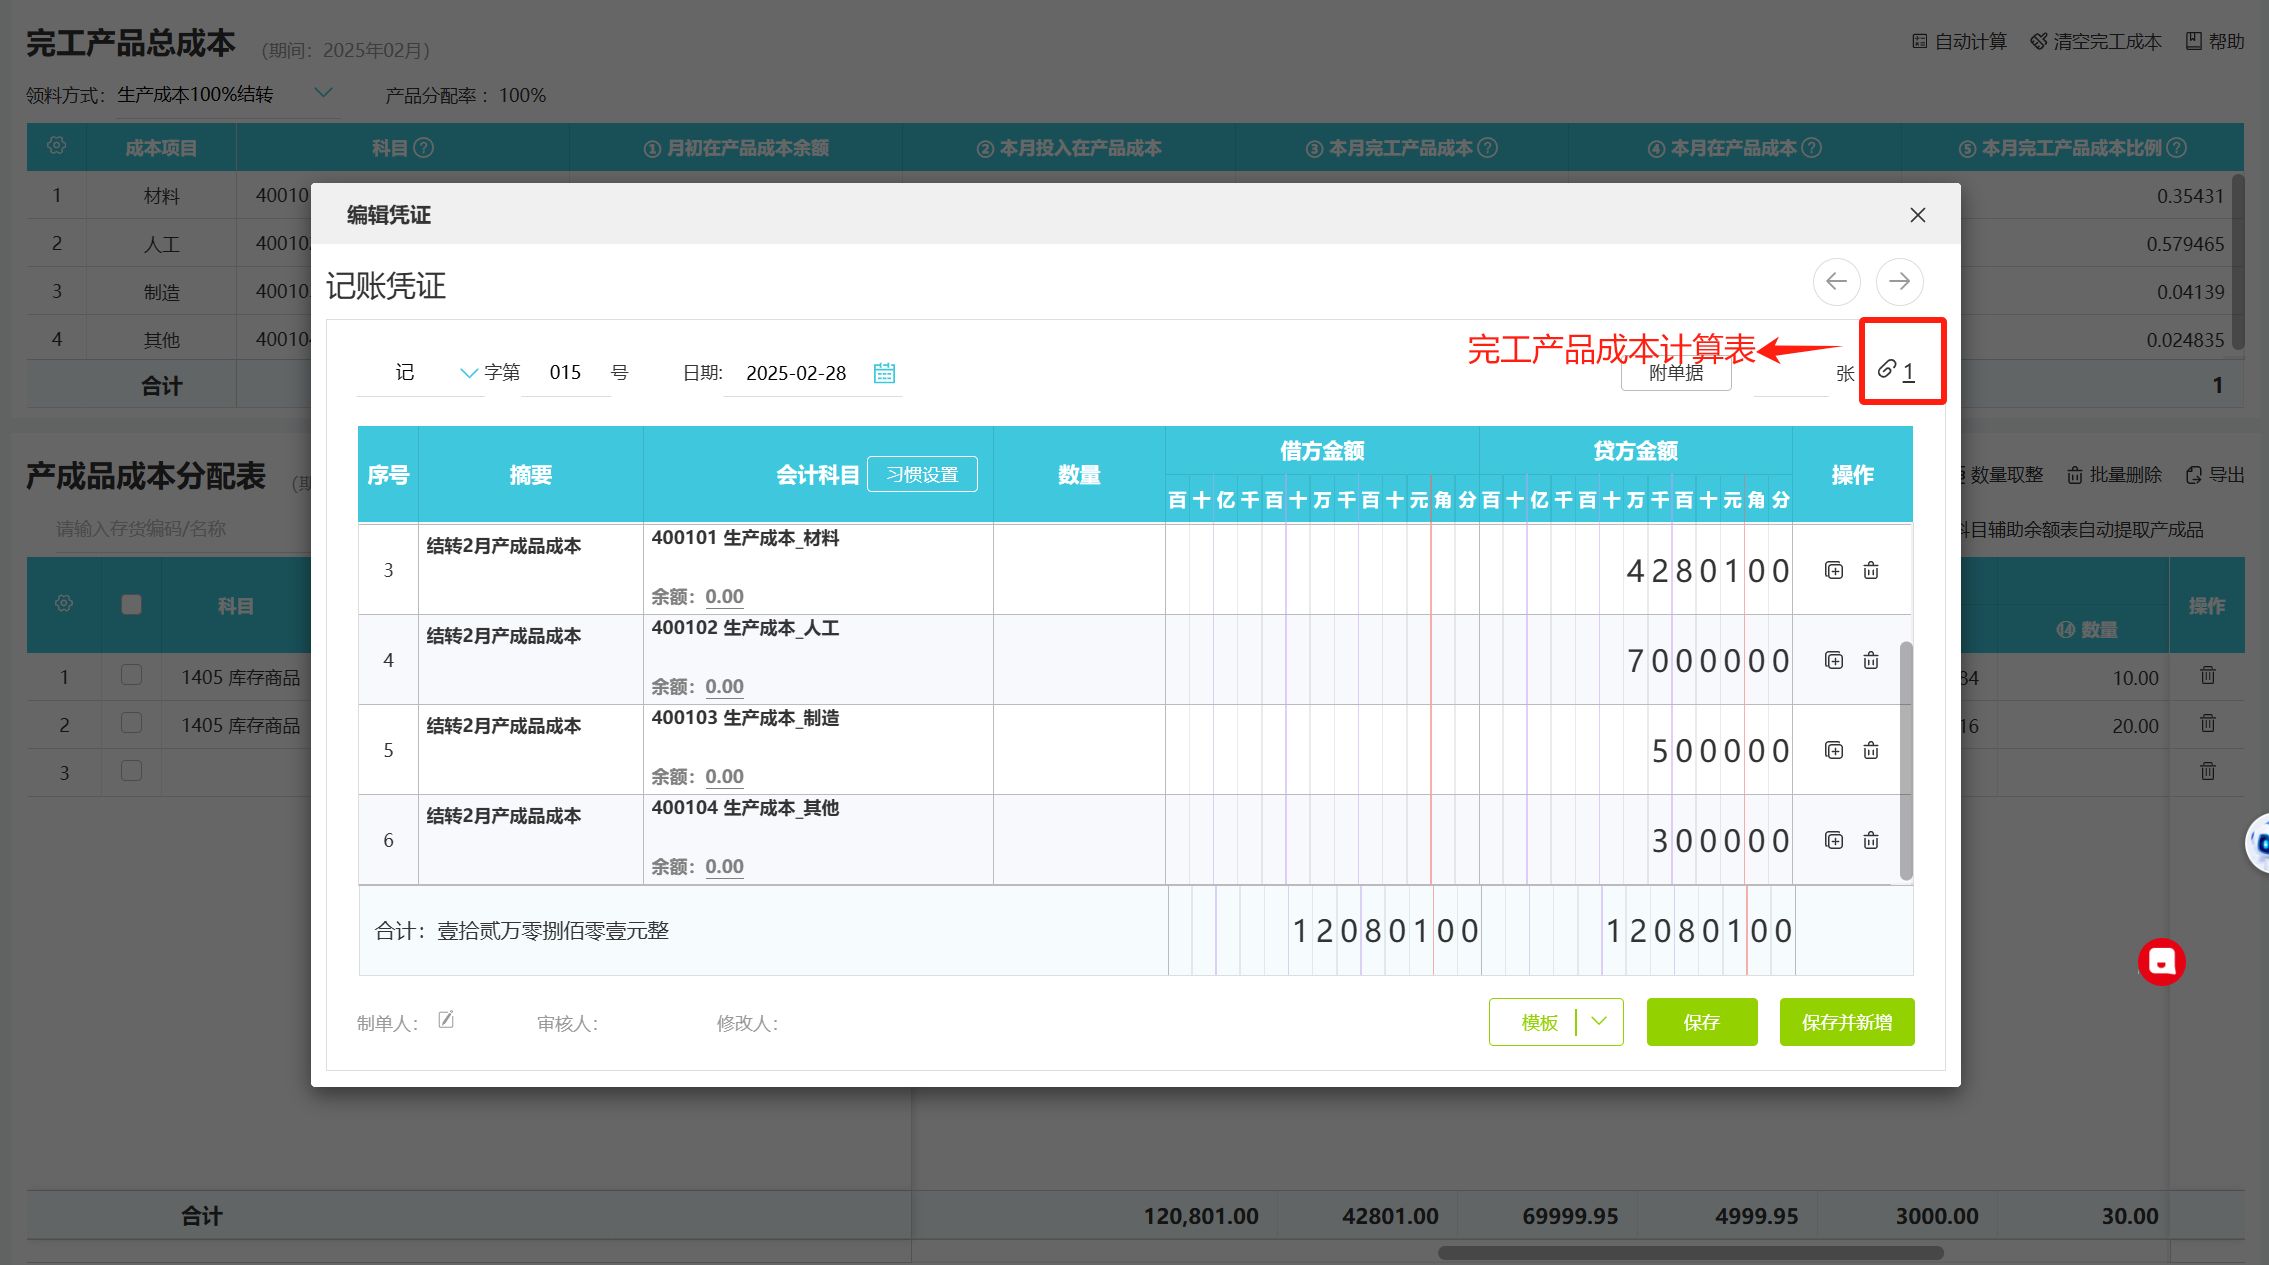
Task: Insert row icon on entry 5
Action: coord(1834,750)
